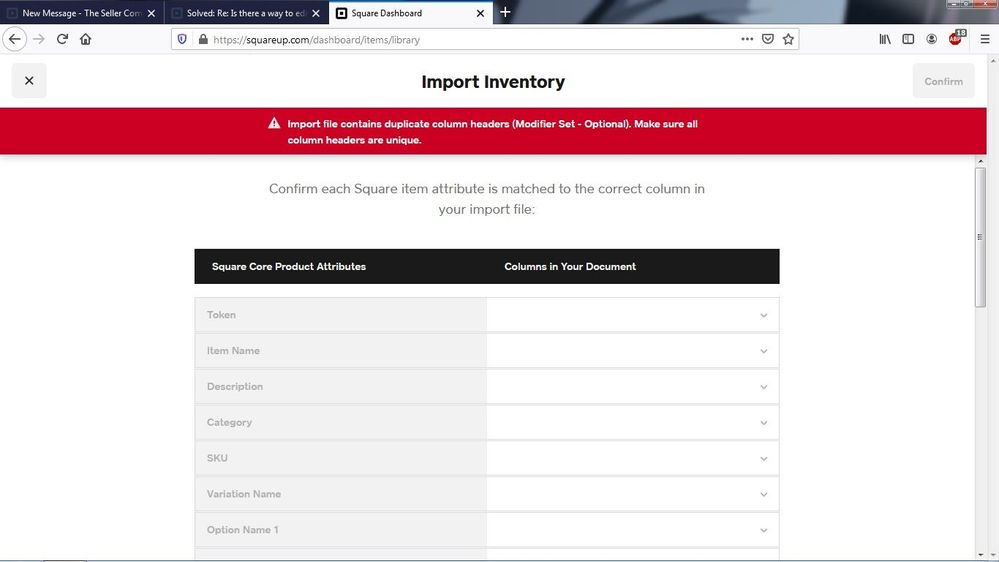Expand the Token column dropdown

click(x=632, y=315)
